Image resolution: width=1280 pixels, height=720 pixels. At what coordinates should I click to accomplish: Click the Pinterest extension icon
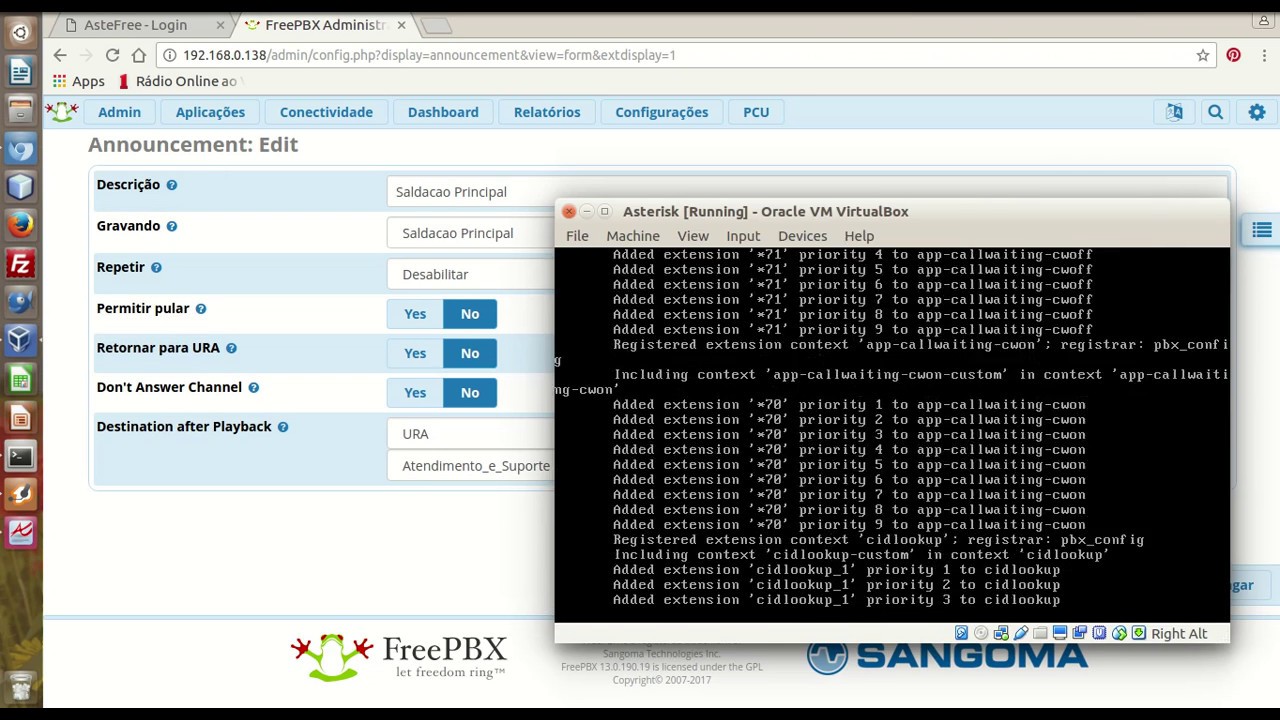click(1234, 55)
